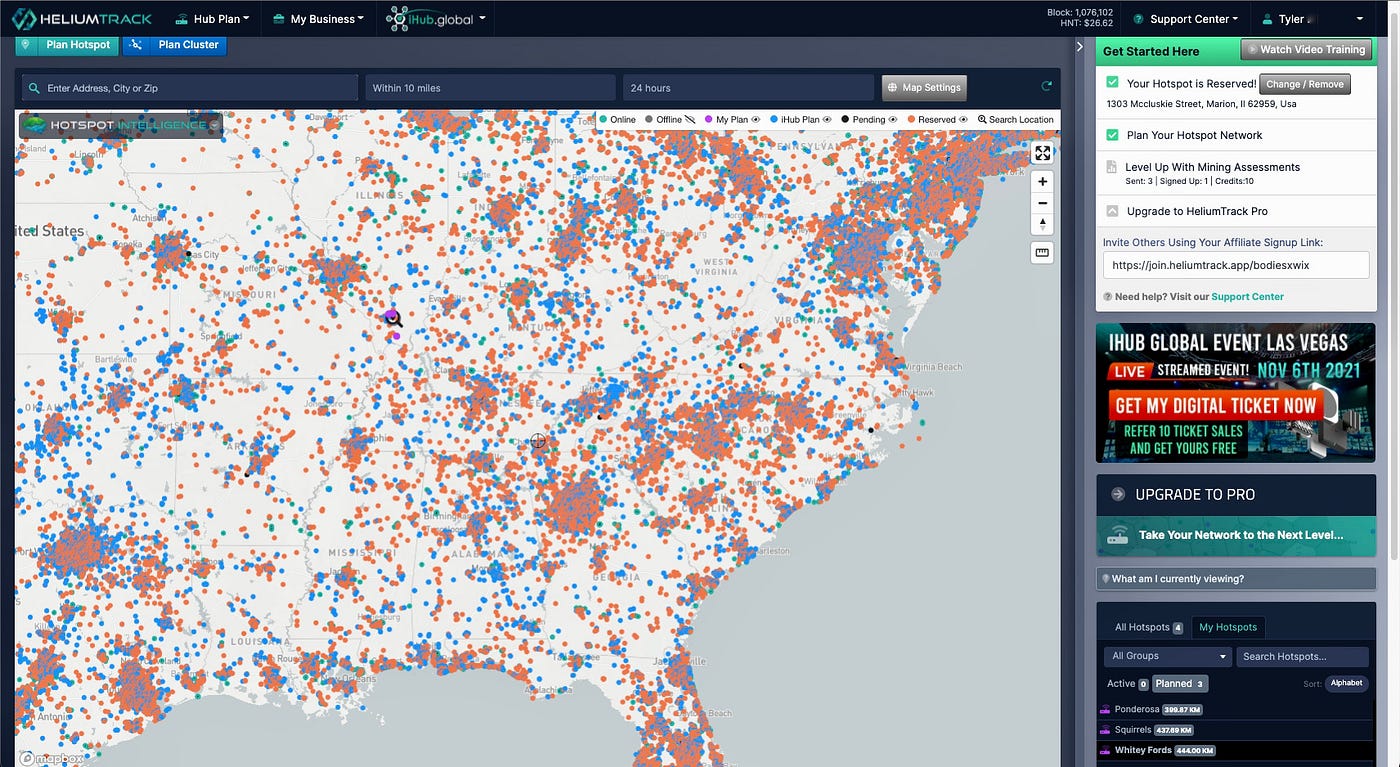The height and width of the screenshot is (767, 1400).
Task: Toggle My Plan visibility eye
Action: click(x=755, y=120)
